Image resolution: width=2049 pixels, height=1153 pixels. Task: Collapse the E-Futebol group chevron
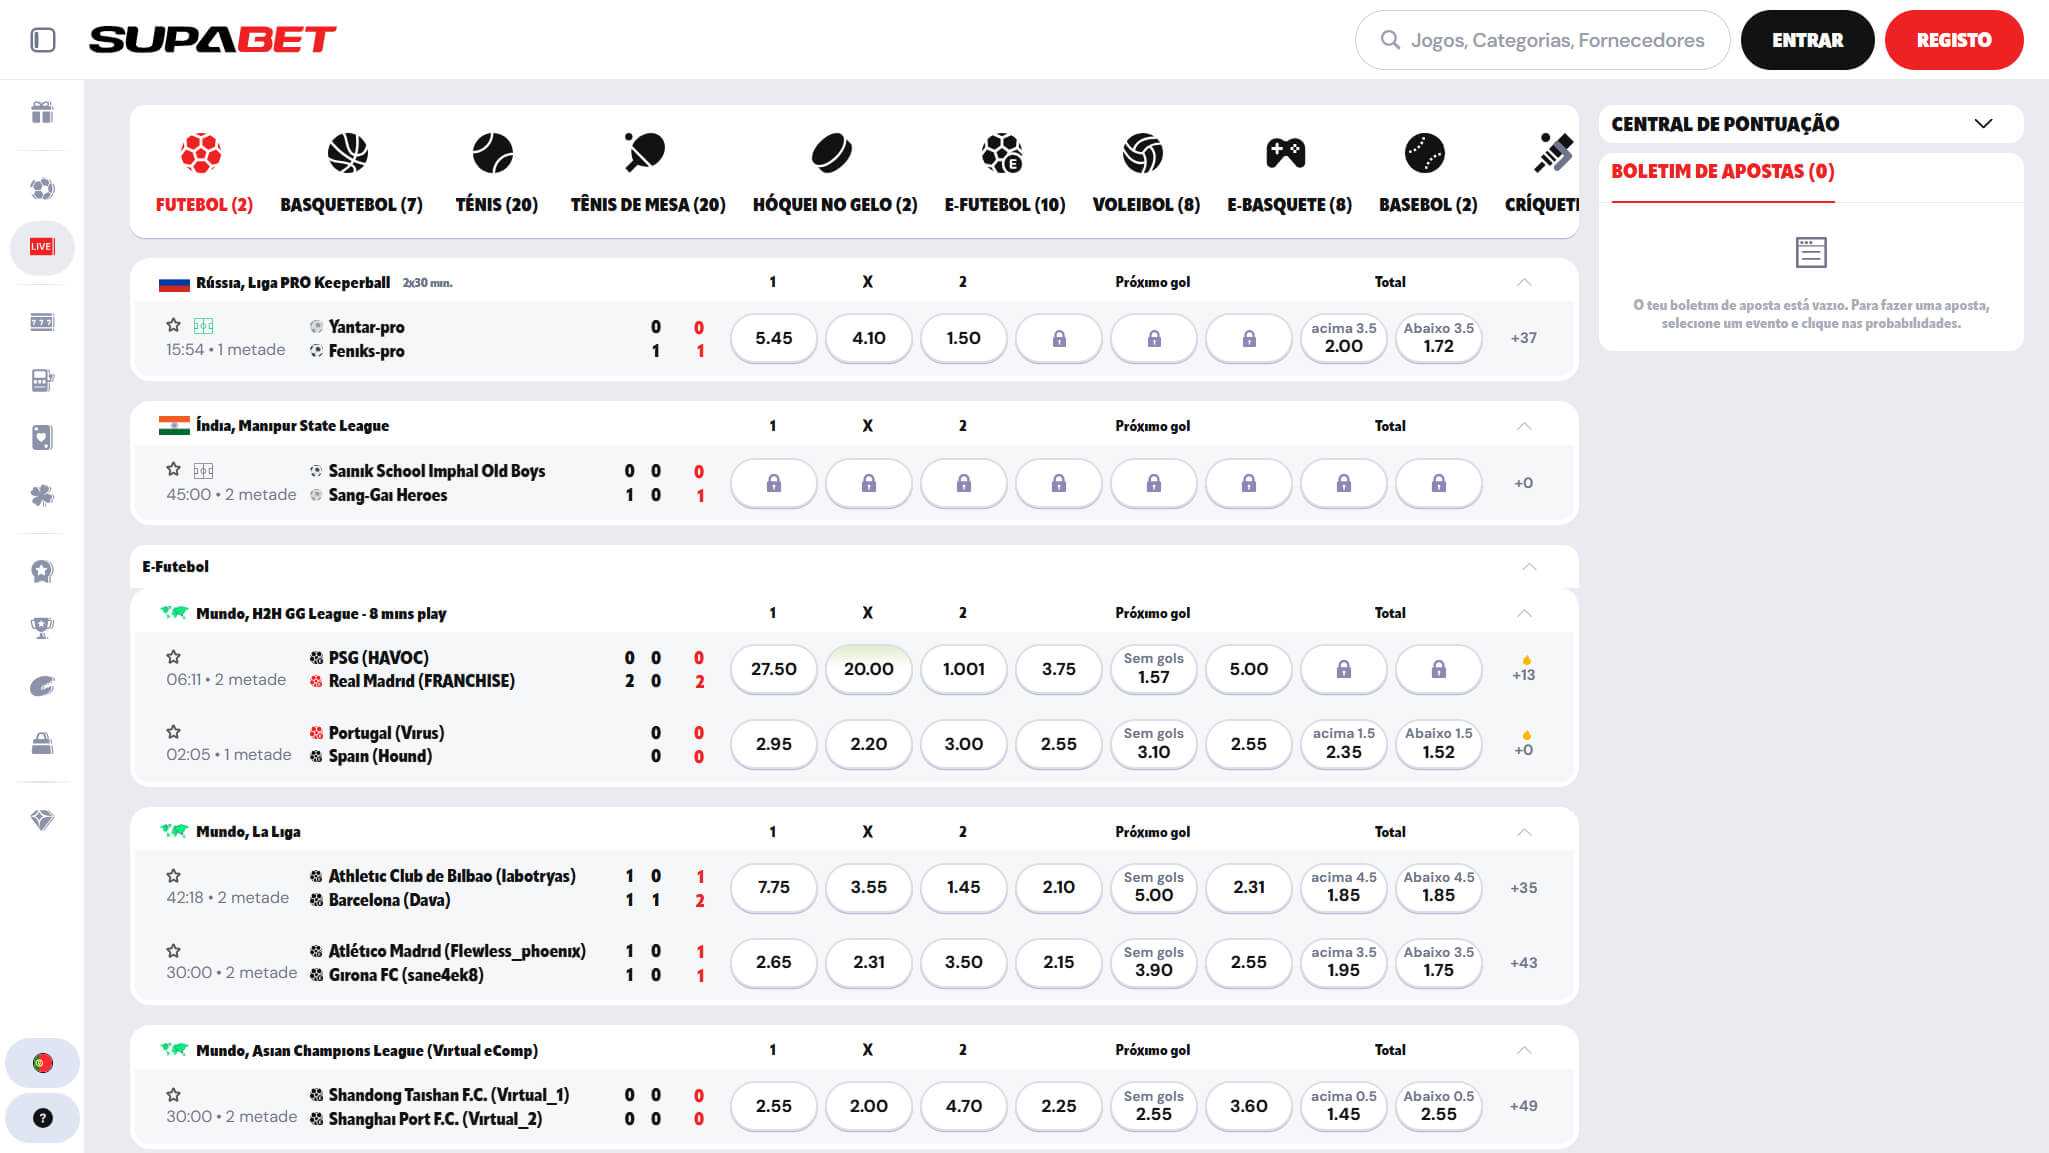1527,566
